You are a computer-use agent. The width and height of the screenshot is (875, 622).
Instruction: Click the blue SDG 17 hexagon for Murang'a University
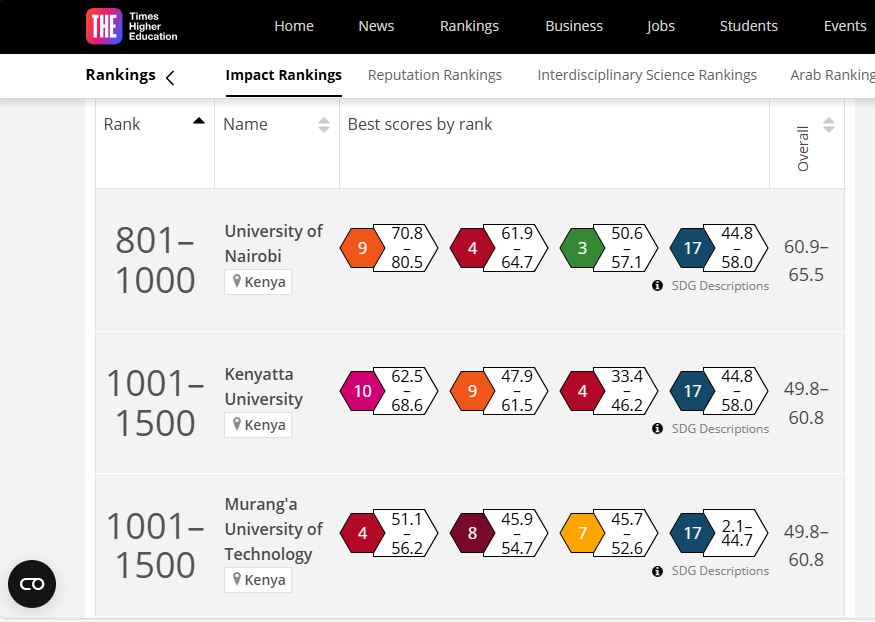(x=692, y=533)
